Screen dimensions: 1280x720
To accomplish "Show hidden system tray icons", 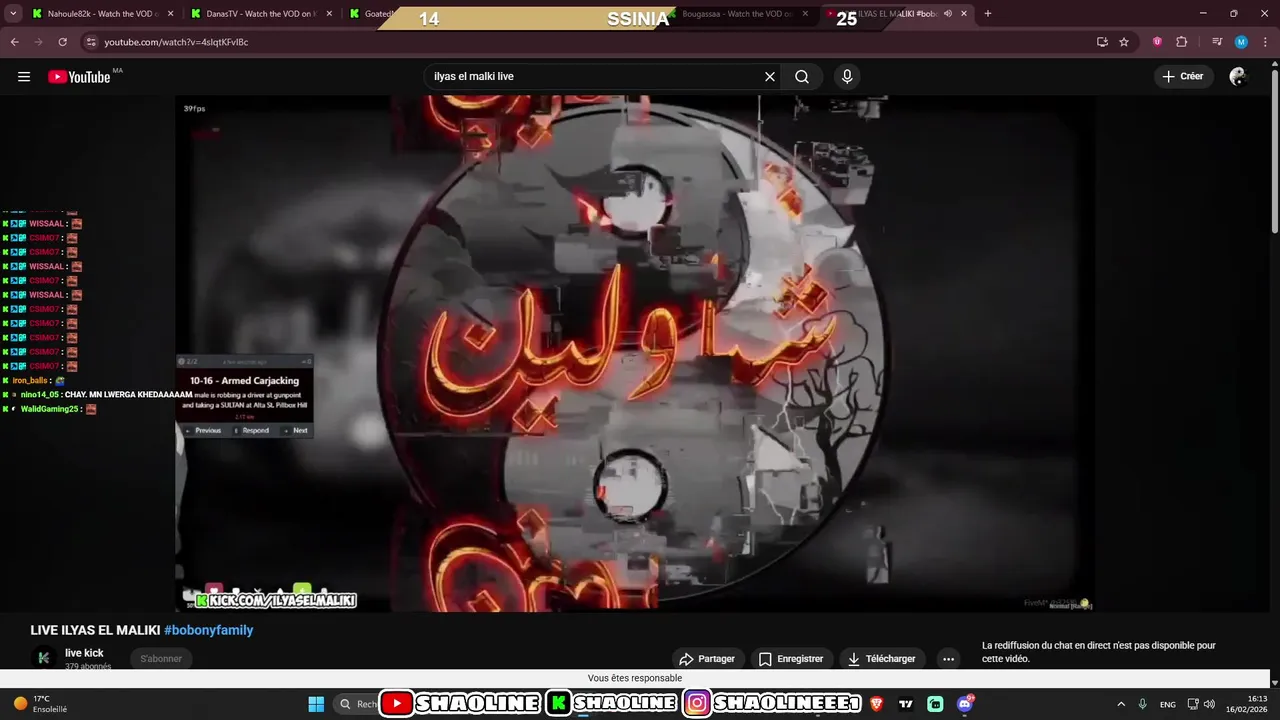I will tap(1121, 704).
